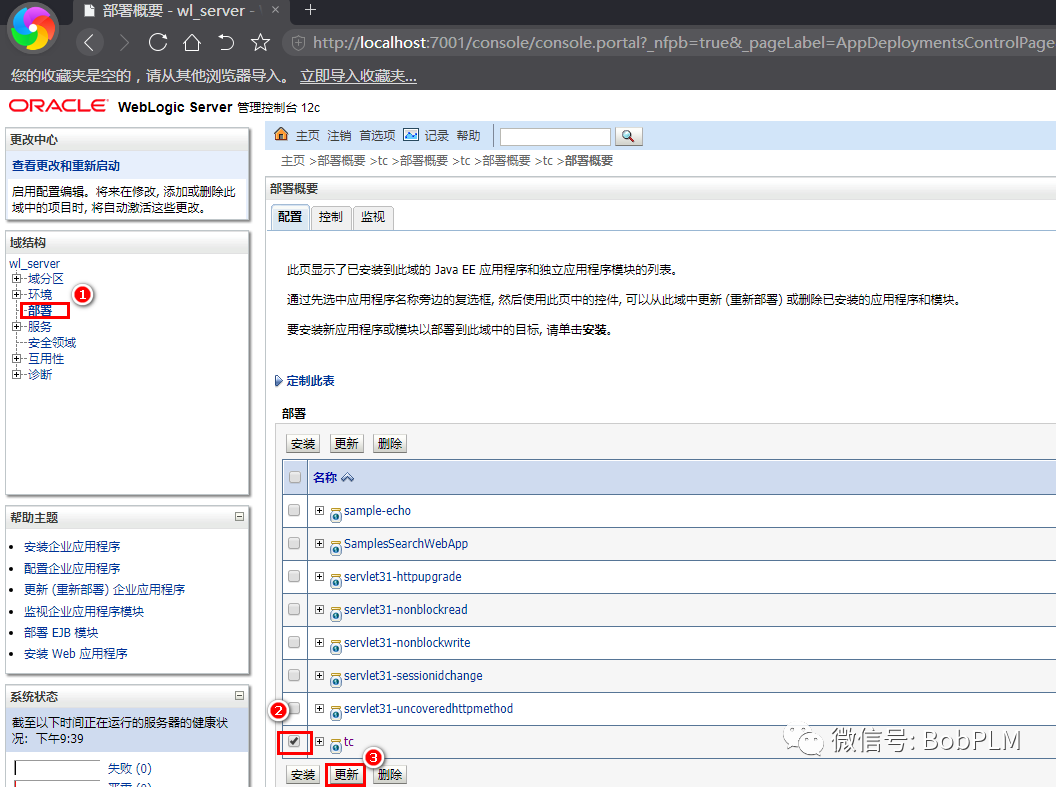The height and width of the screenshot is (787, 1056).
Task: Switch to the 配置 tab
Action: [x=290, y=217]
